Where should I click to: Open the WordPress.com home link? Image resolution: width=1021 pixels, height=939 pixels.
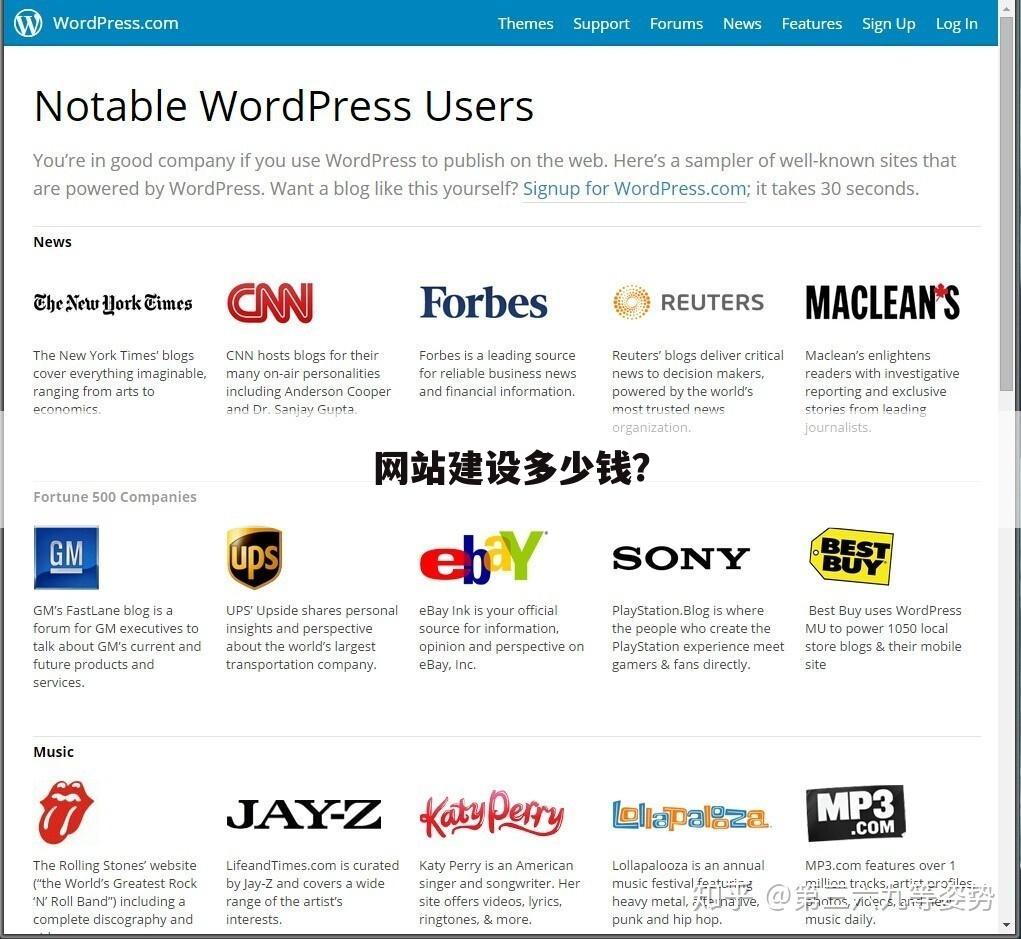point(115,23)
